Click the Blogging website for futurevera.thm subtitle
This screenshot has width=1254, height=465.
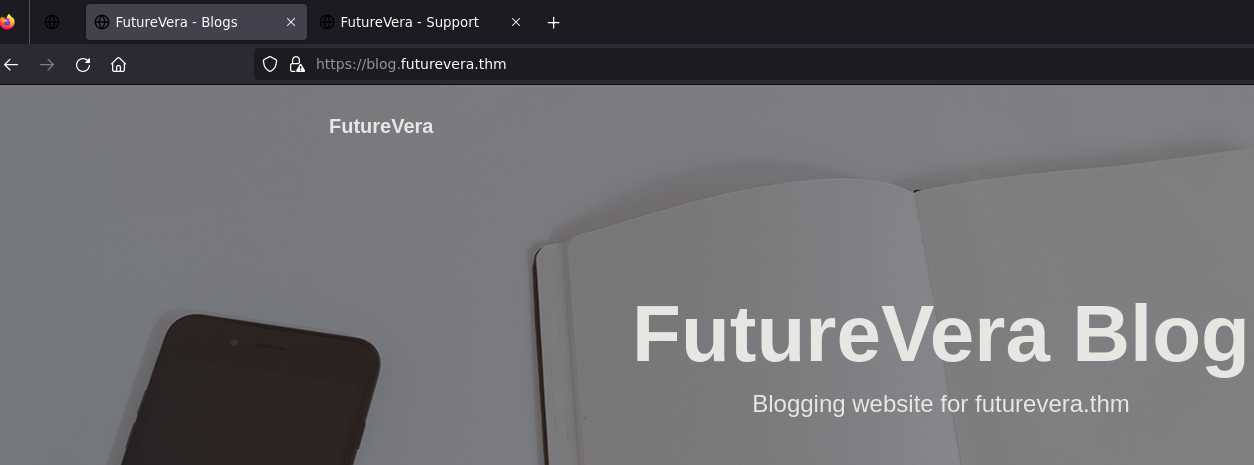(x=940, y=404)
